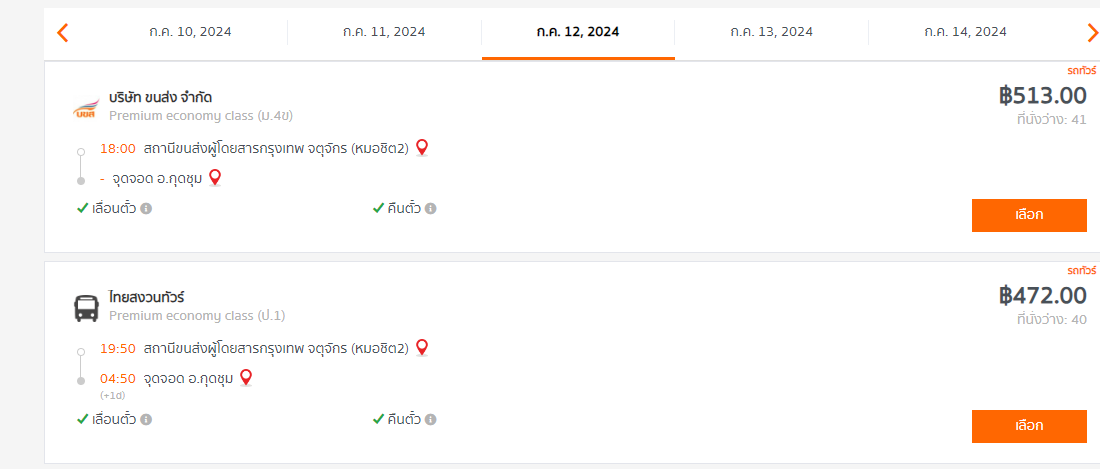Go to previous dates with left arrow
The image size is (1100, 469).
coord(62,32)
